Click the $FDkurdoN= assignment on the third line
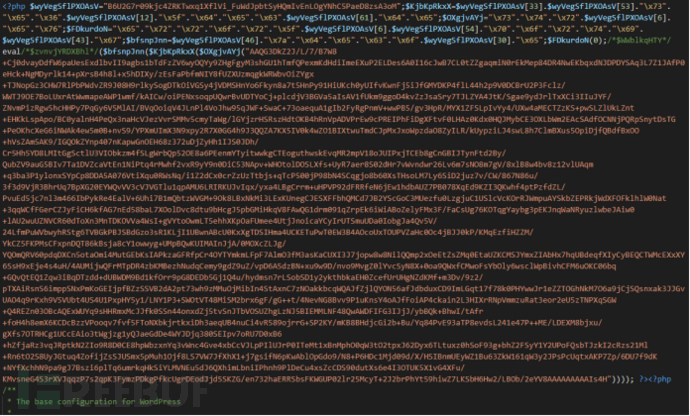Viewport: 690px width, 416px height. pyautogui.click(x=88, y=29)
